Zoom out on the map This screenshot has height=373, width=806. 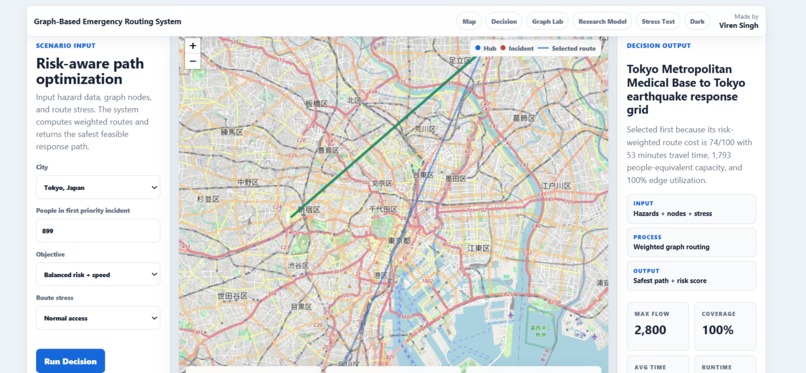[192, 61]
